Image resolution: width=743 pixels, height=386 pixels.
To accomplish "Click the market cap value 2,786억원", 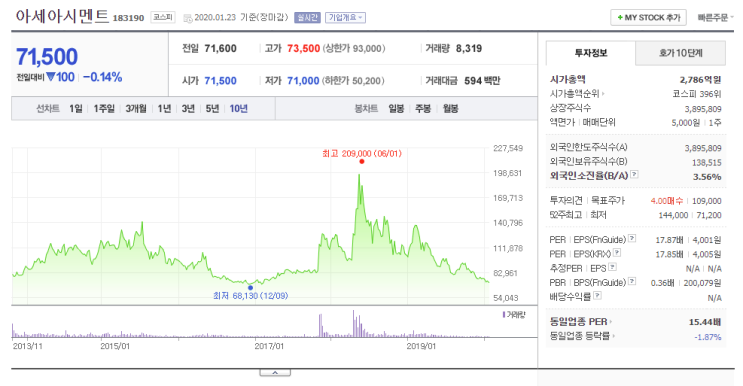I will (x=700, y=80).
